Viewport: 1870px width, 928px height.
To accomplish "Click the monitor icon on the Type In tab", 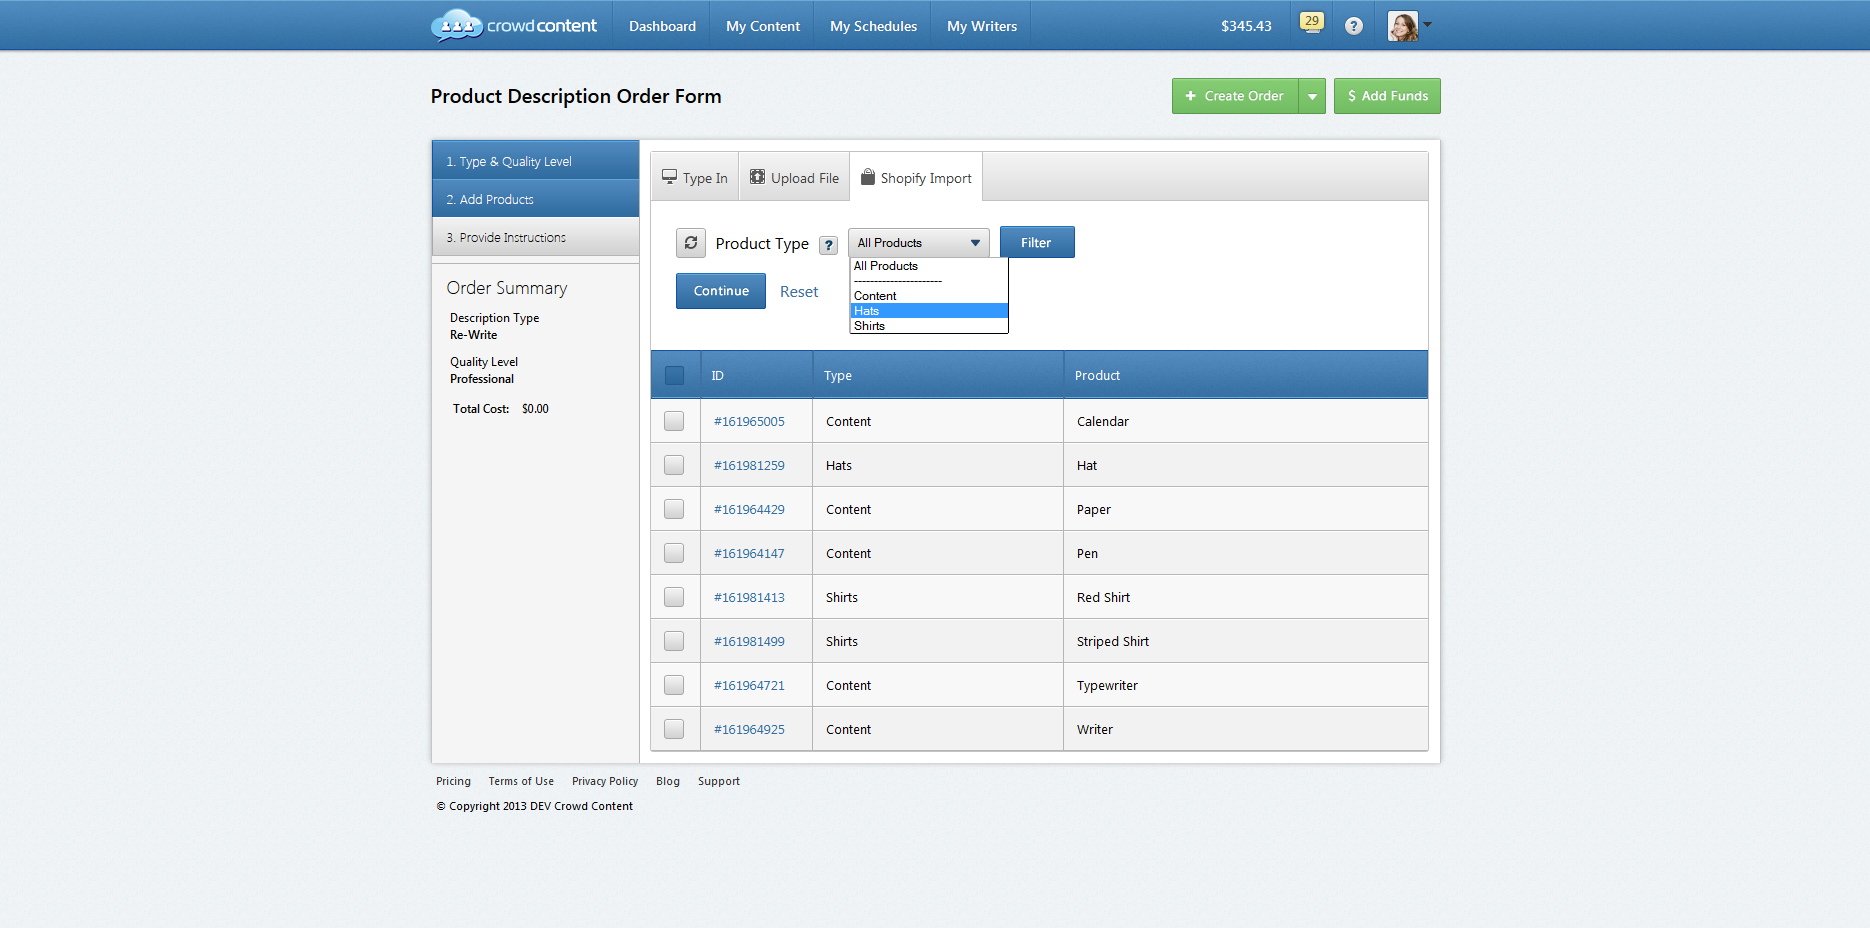I will pyautogui.click(x=668, y=176).
